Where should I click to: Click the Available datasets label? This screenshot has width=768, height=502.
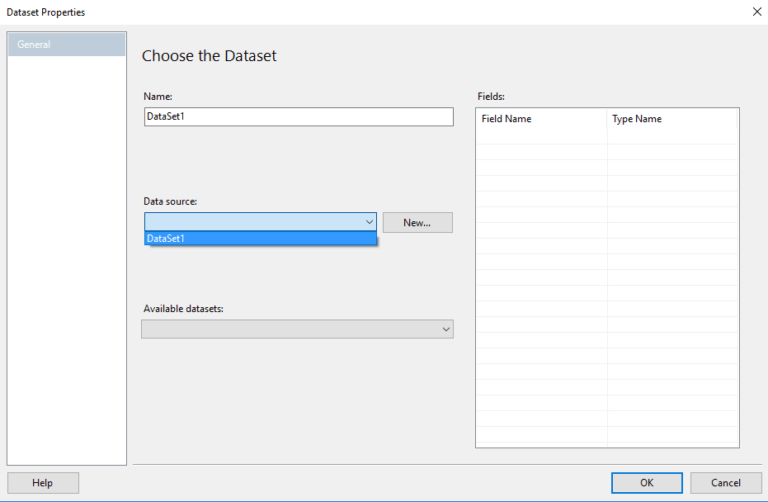click(x=183, y=309)
